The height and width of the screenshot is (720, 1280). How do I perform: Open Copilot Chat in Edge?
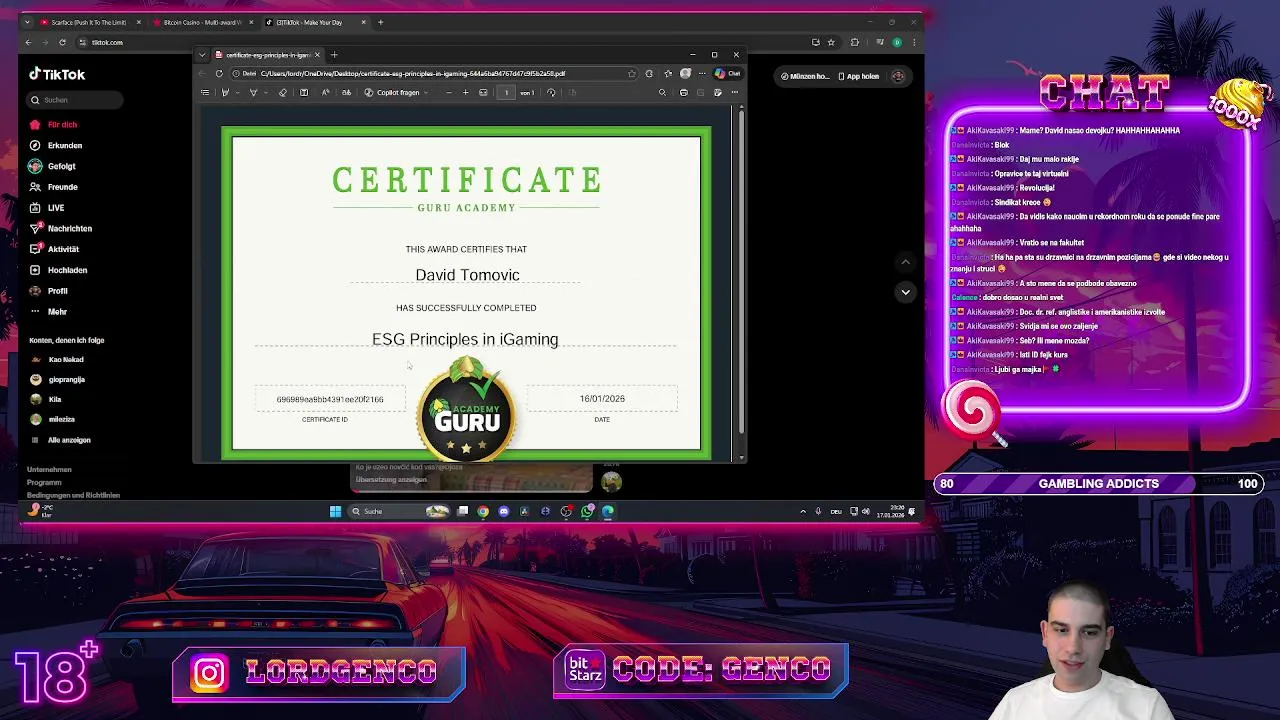[x=727, y=74]
